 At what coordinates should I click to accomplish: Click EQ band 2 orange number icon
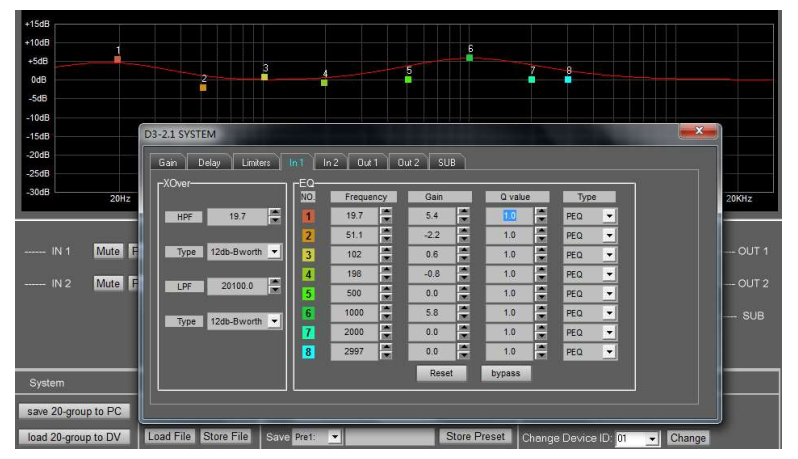309,235
